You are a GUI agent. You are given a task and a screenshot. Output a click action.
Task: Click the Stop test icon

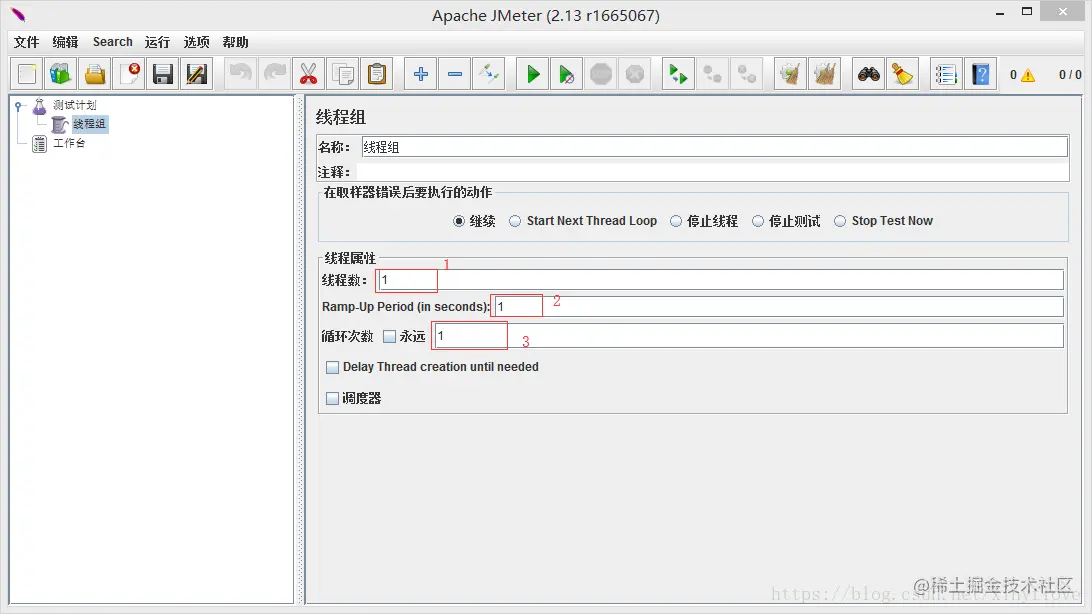[601, 74]
